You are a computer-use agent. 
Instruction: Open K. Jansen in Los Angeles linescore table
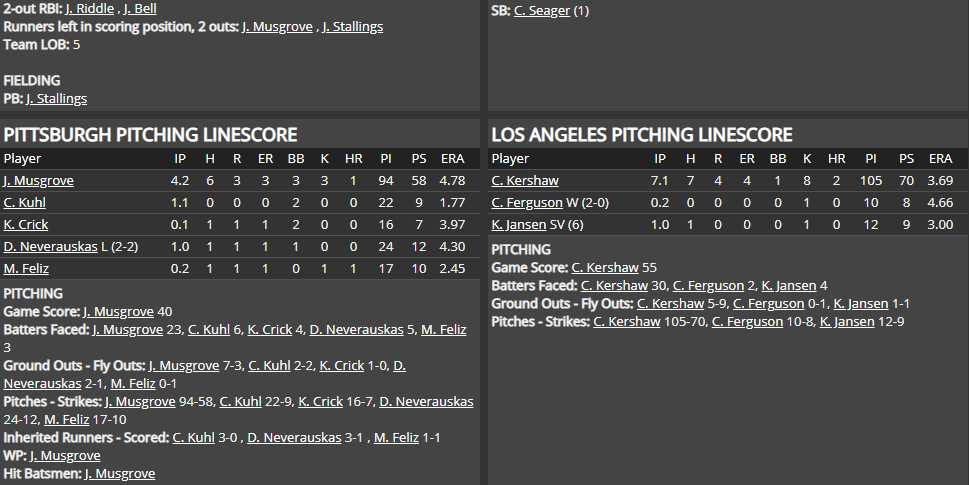[519, 224]
